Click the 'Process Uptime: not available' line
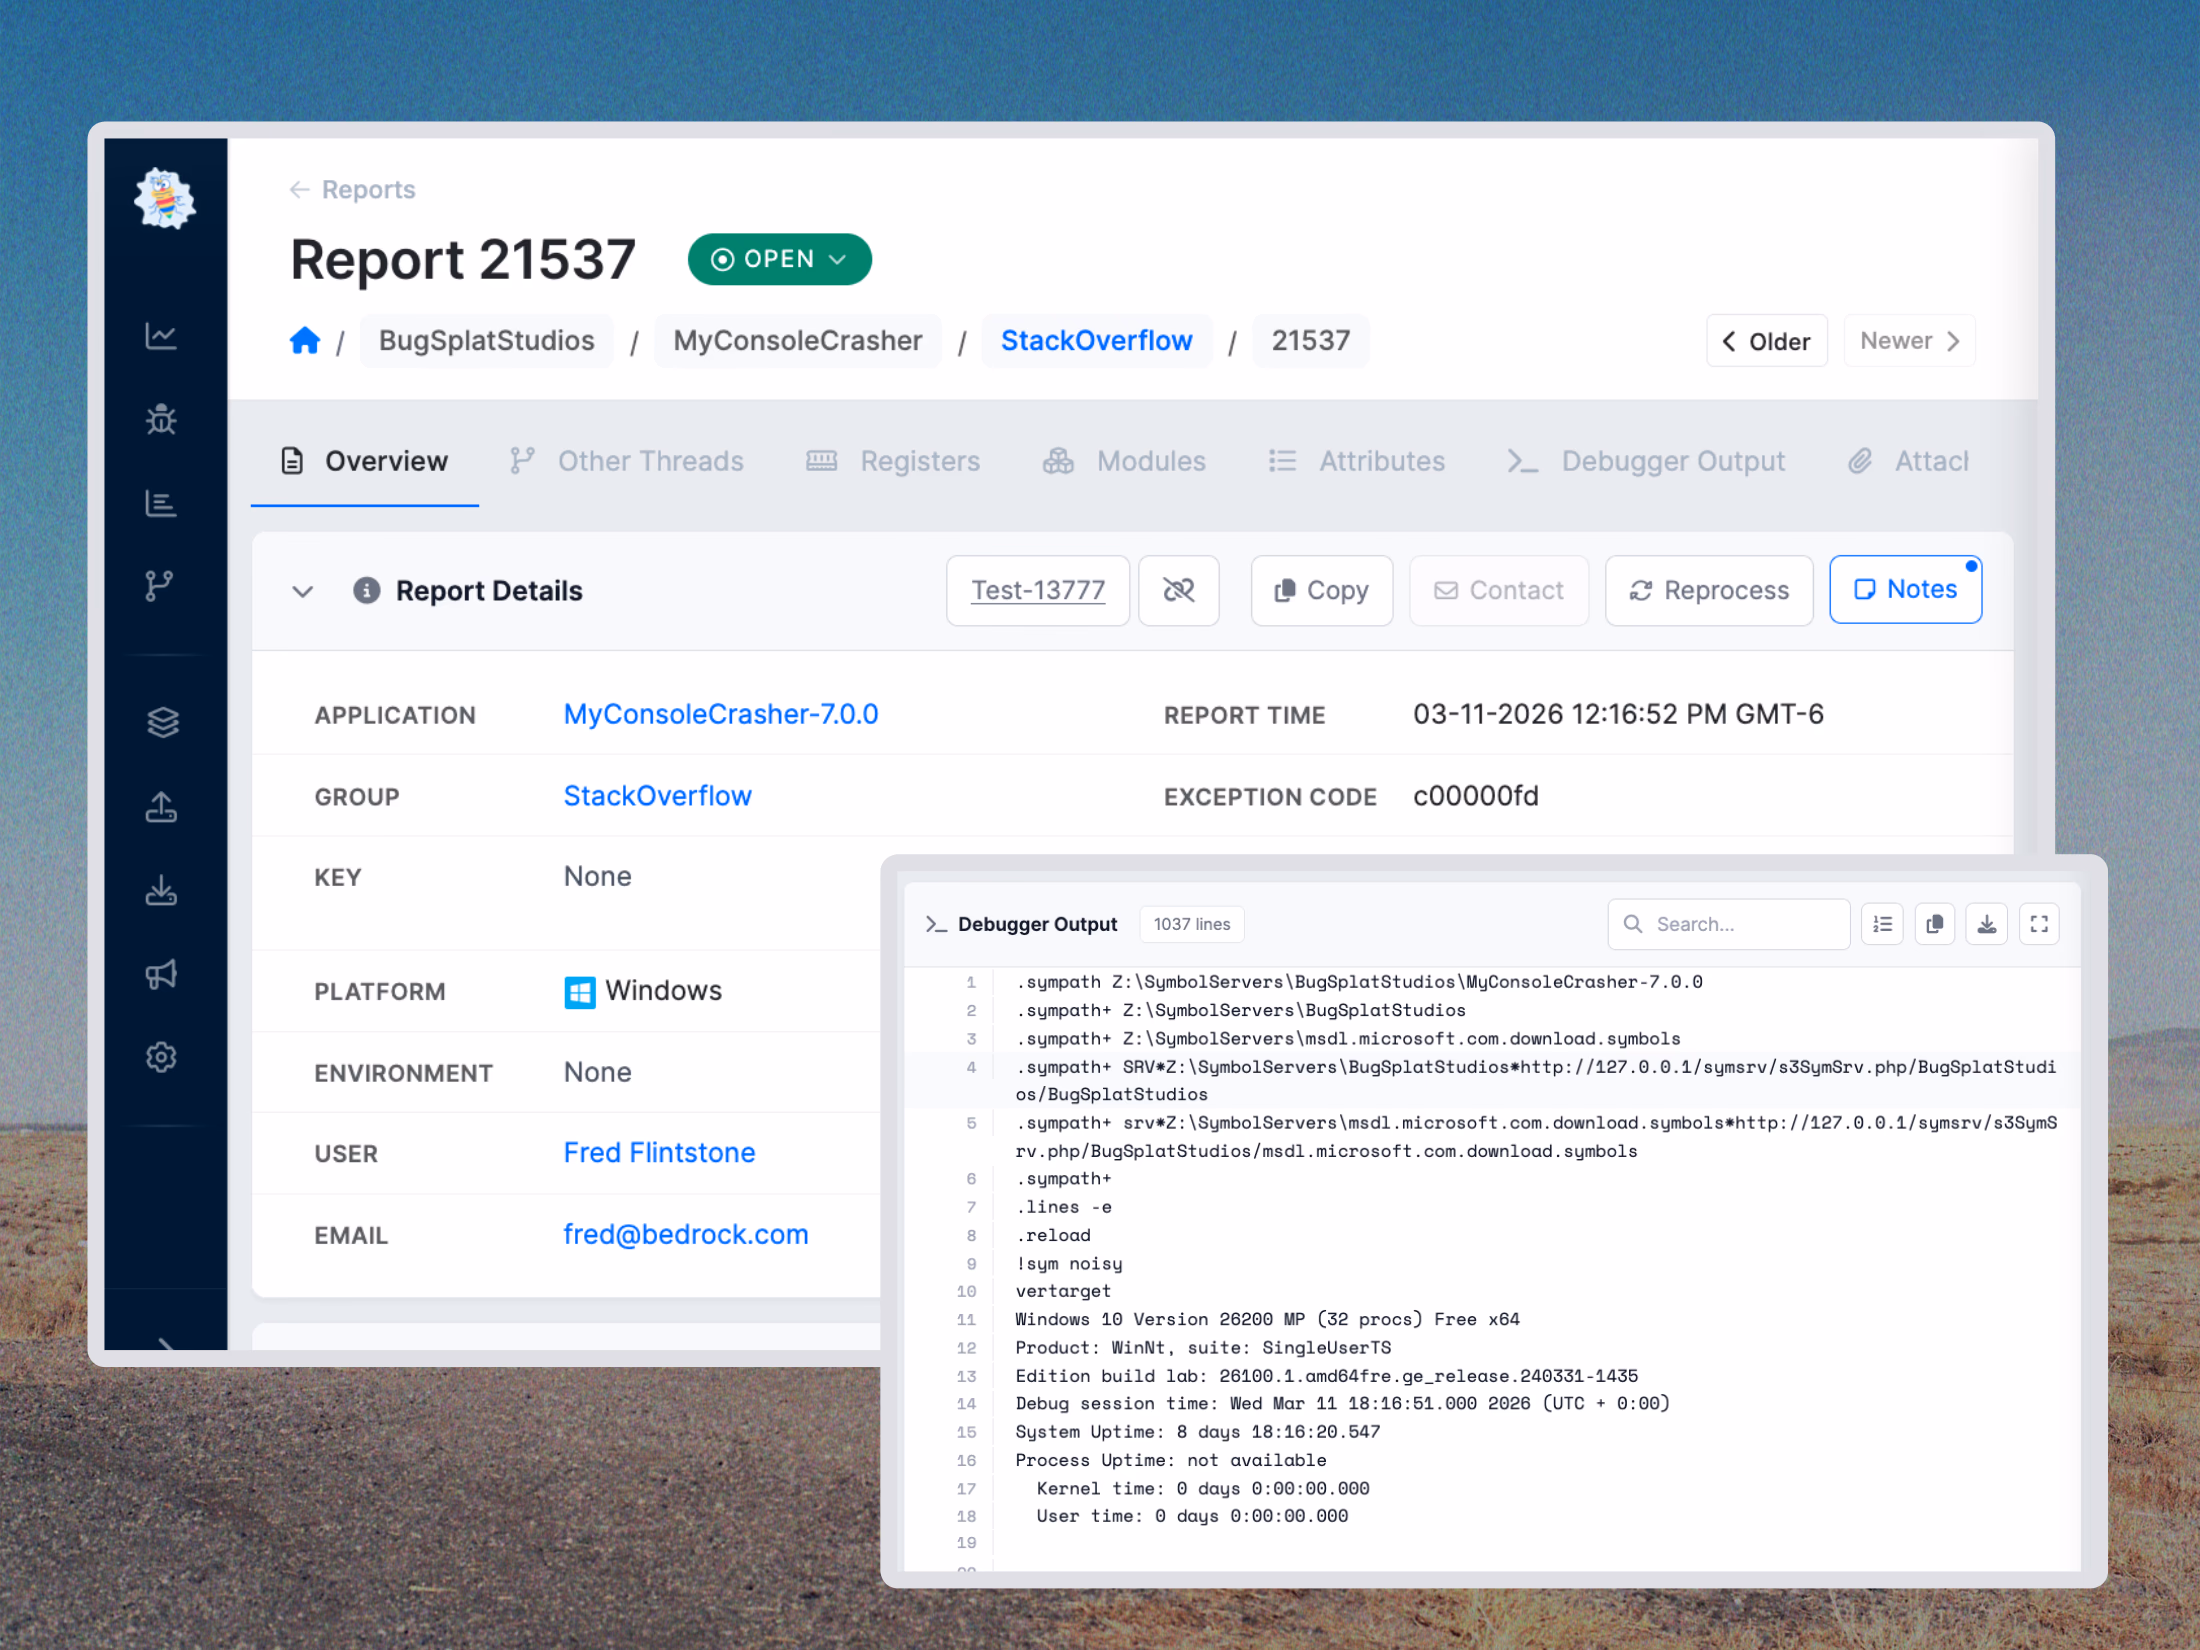 (x=1171, y=1460)
